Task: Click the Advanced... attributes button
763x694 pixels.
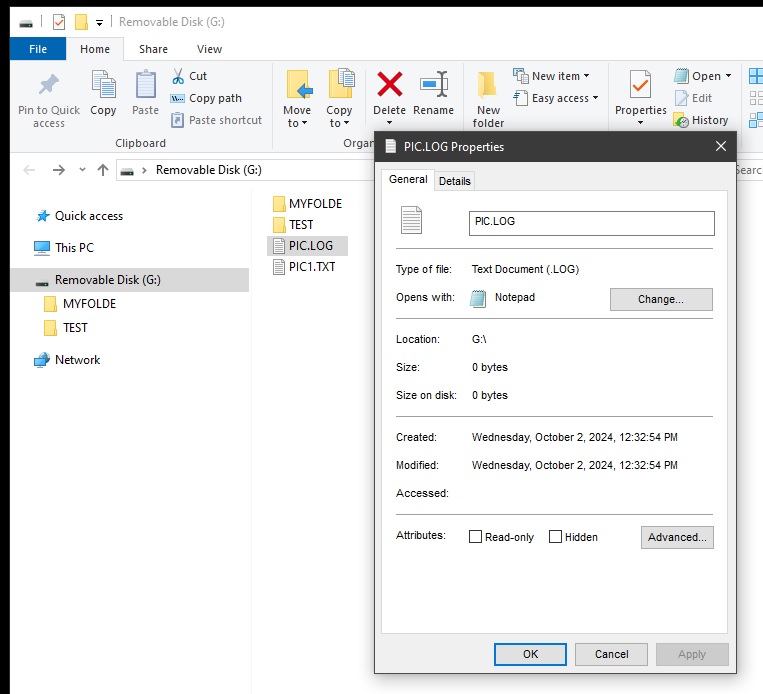Action: pyautogui.click(x=677, y=537)
